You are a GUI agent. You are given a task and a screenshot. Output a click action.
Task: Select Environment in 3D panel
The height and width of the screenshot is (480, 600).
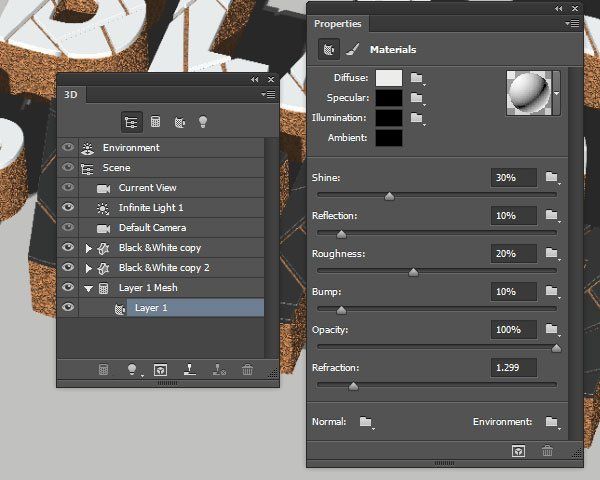pos(131,148)
